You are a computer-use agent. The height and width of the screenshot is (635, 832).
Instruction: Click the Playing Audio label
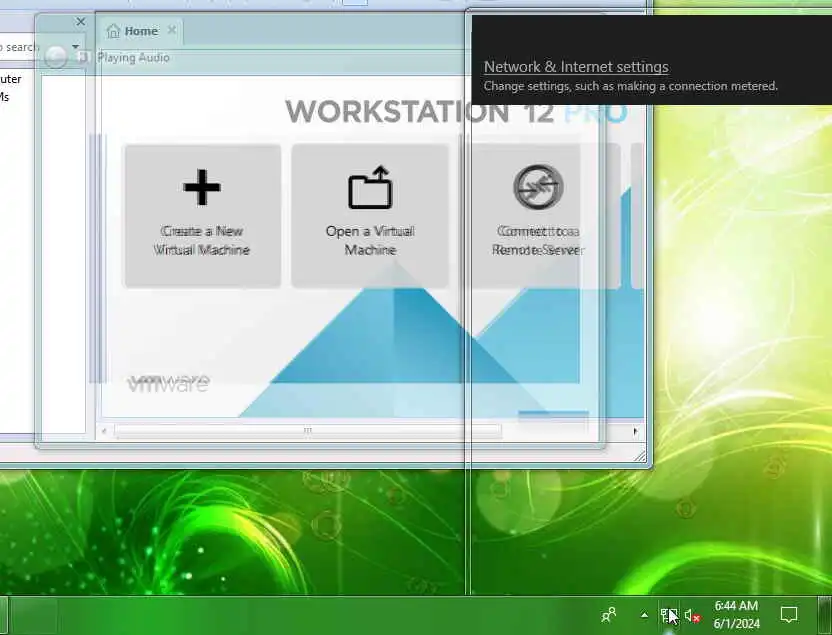[x=134, y=58]
